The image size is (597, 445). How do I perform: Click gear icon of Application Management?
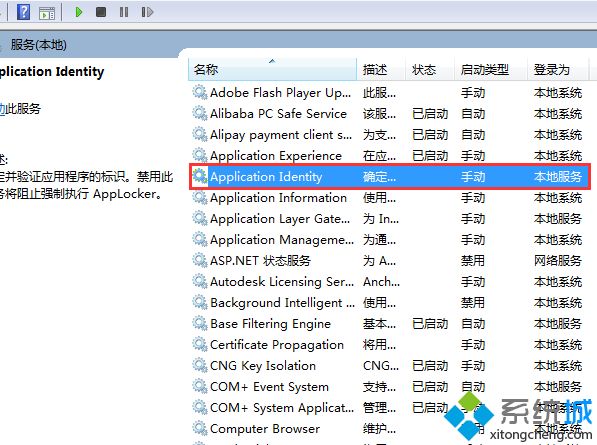(x=200, y=239)
